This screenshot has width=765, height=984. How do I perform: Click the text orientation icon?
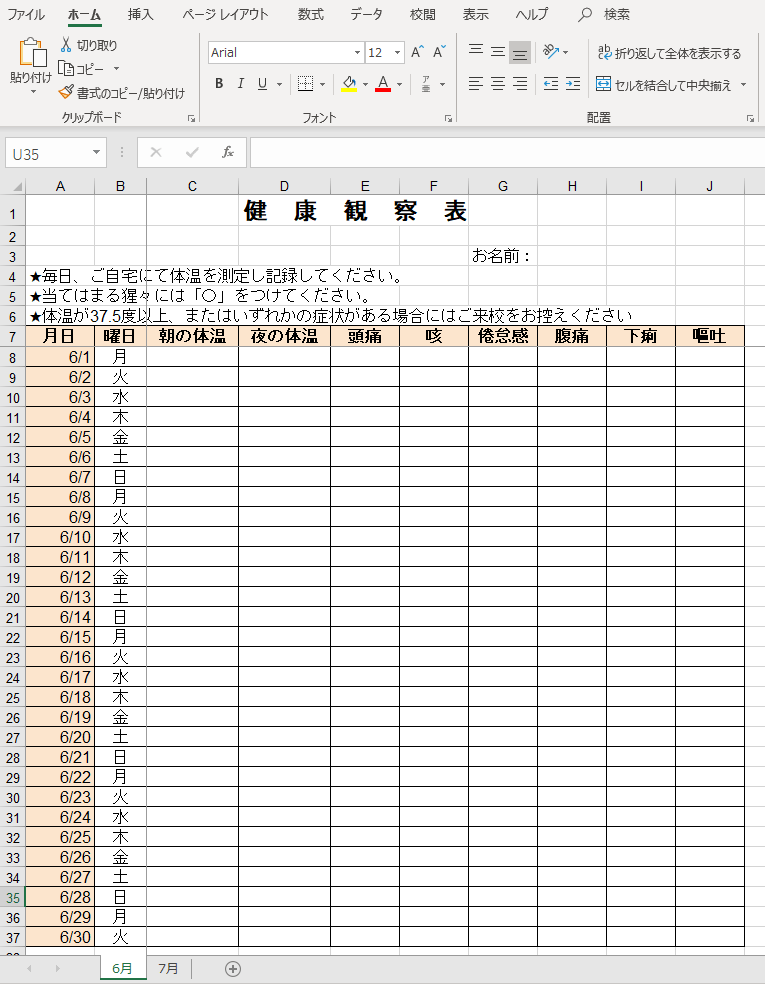point(551,51)
